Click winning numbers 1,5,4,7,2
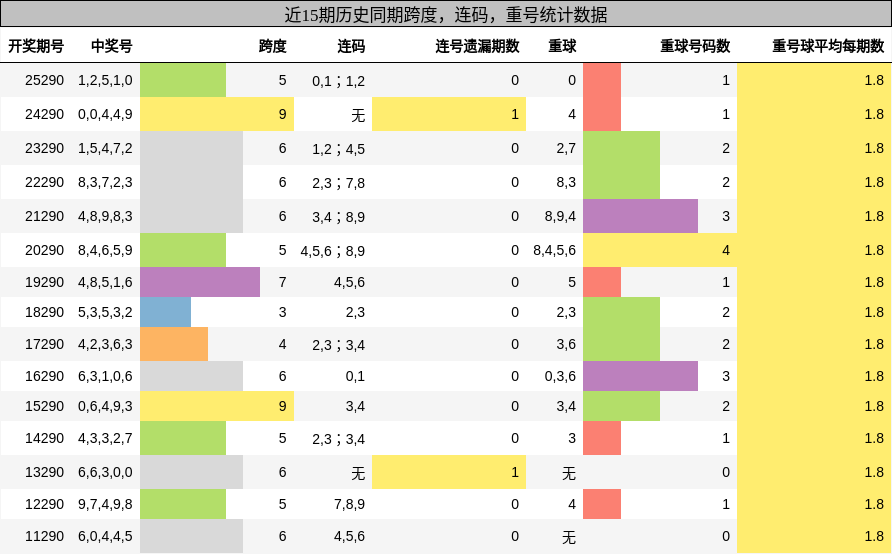The image size is (892, 554). pyautogui.click(x=105, y=148)
